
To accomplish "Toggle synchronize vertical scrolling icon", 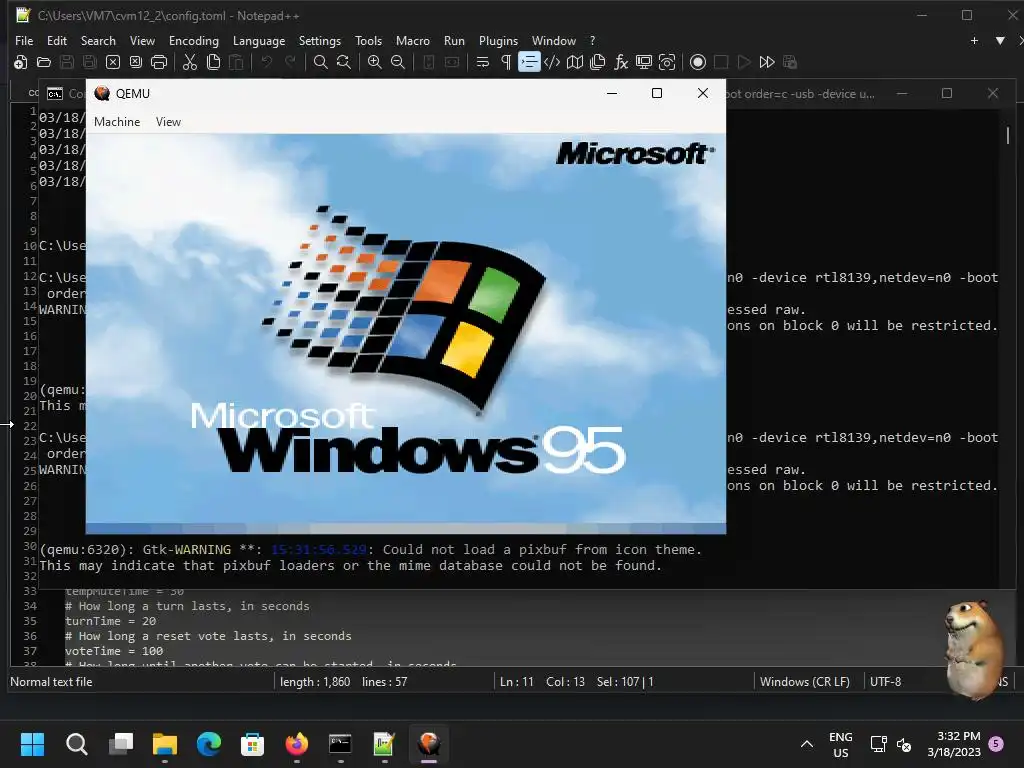I will 428,62.
